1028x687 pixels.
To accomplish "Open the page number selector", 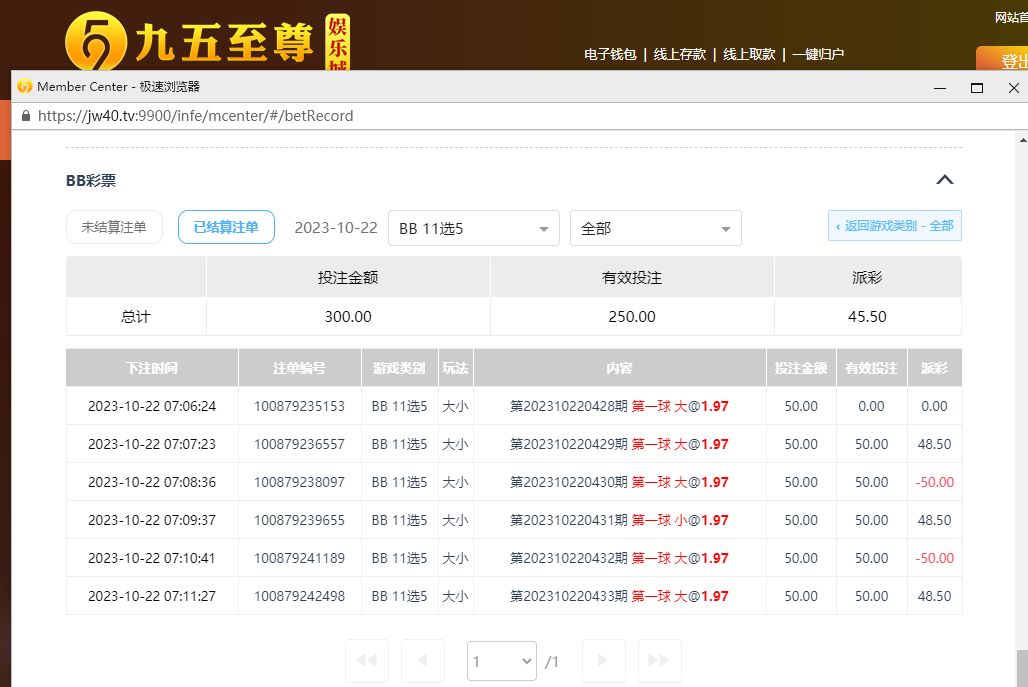I will tap(502, 661).
